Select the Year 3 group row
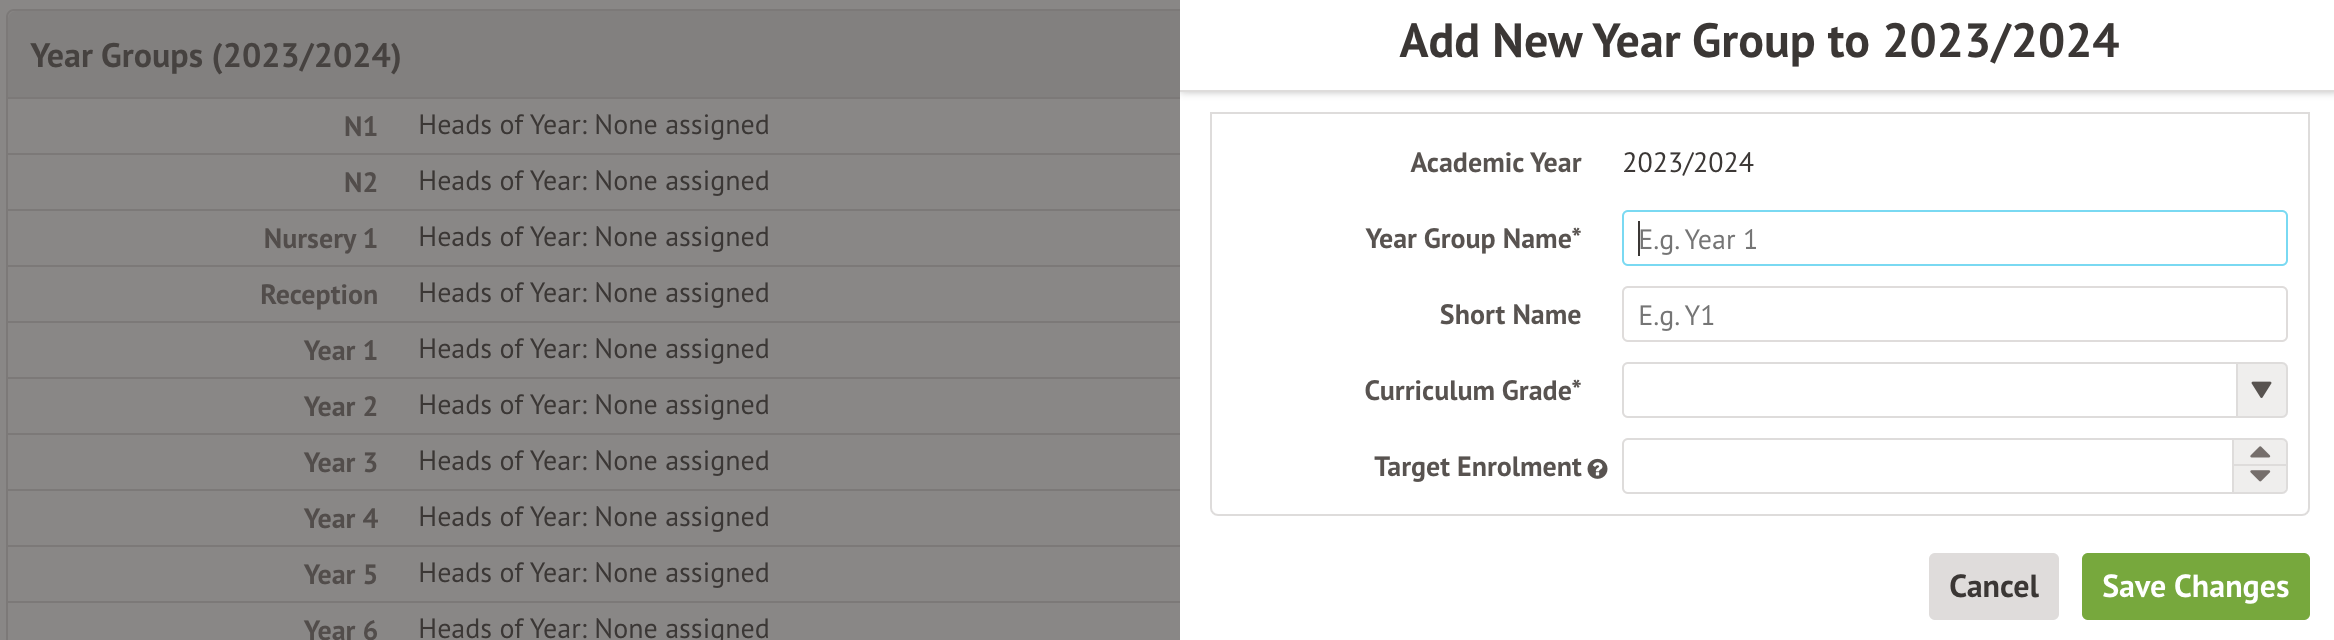 [592, 462]
